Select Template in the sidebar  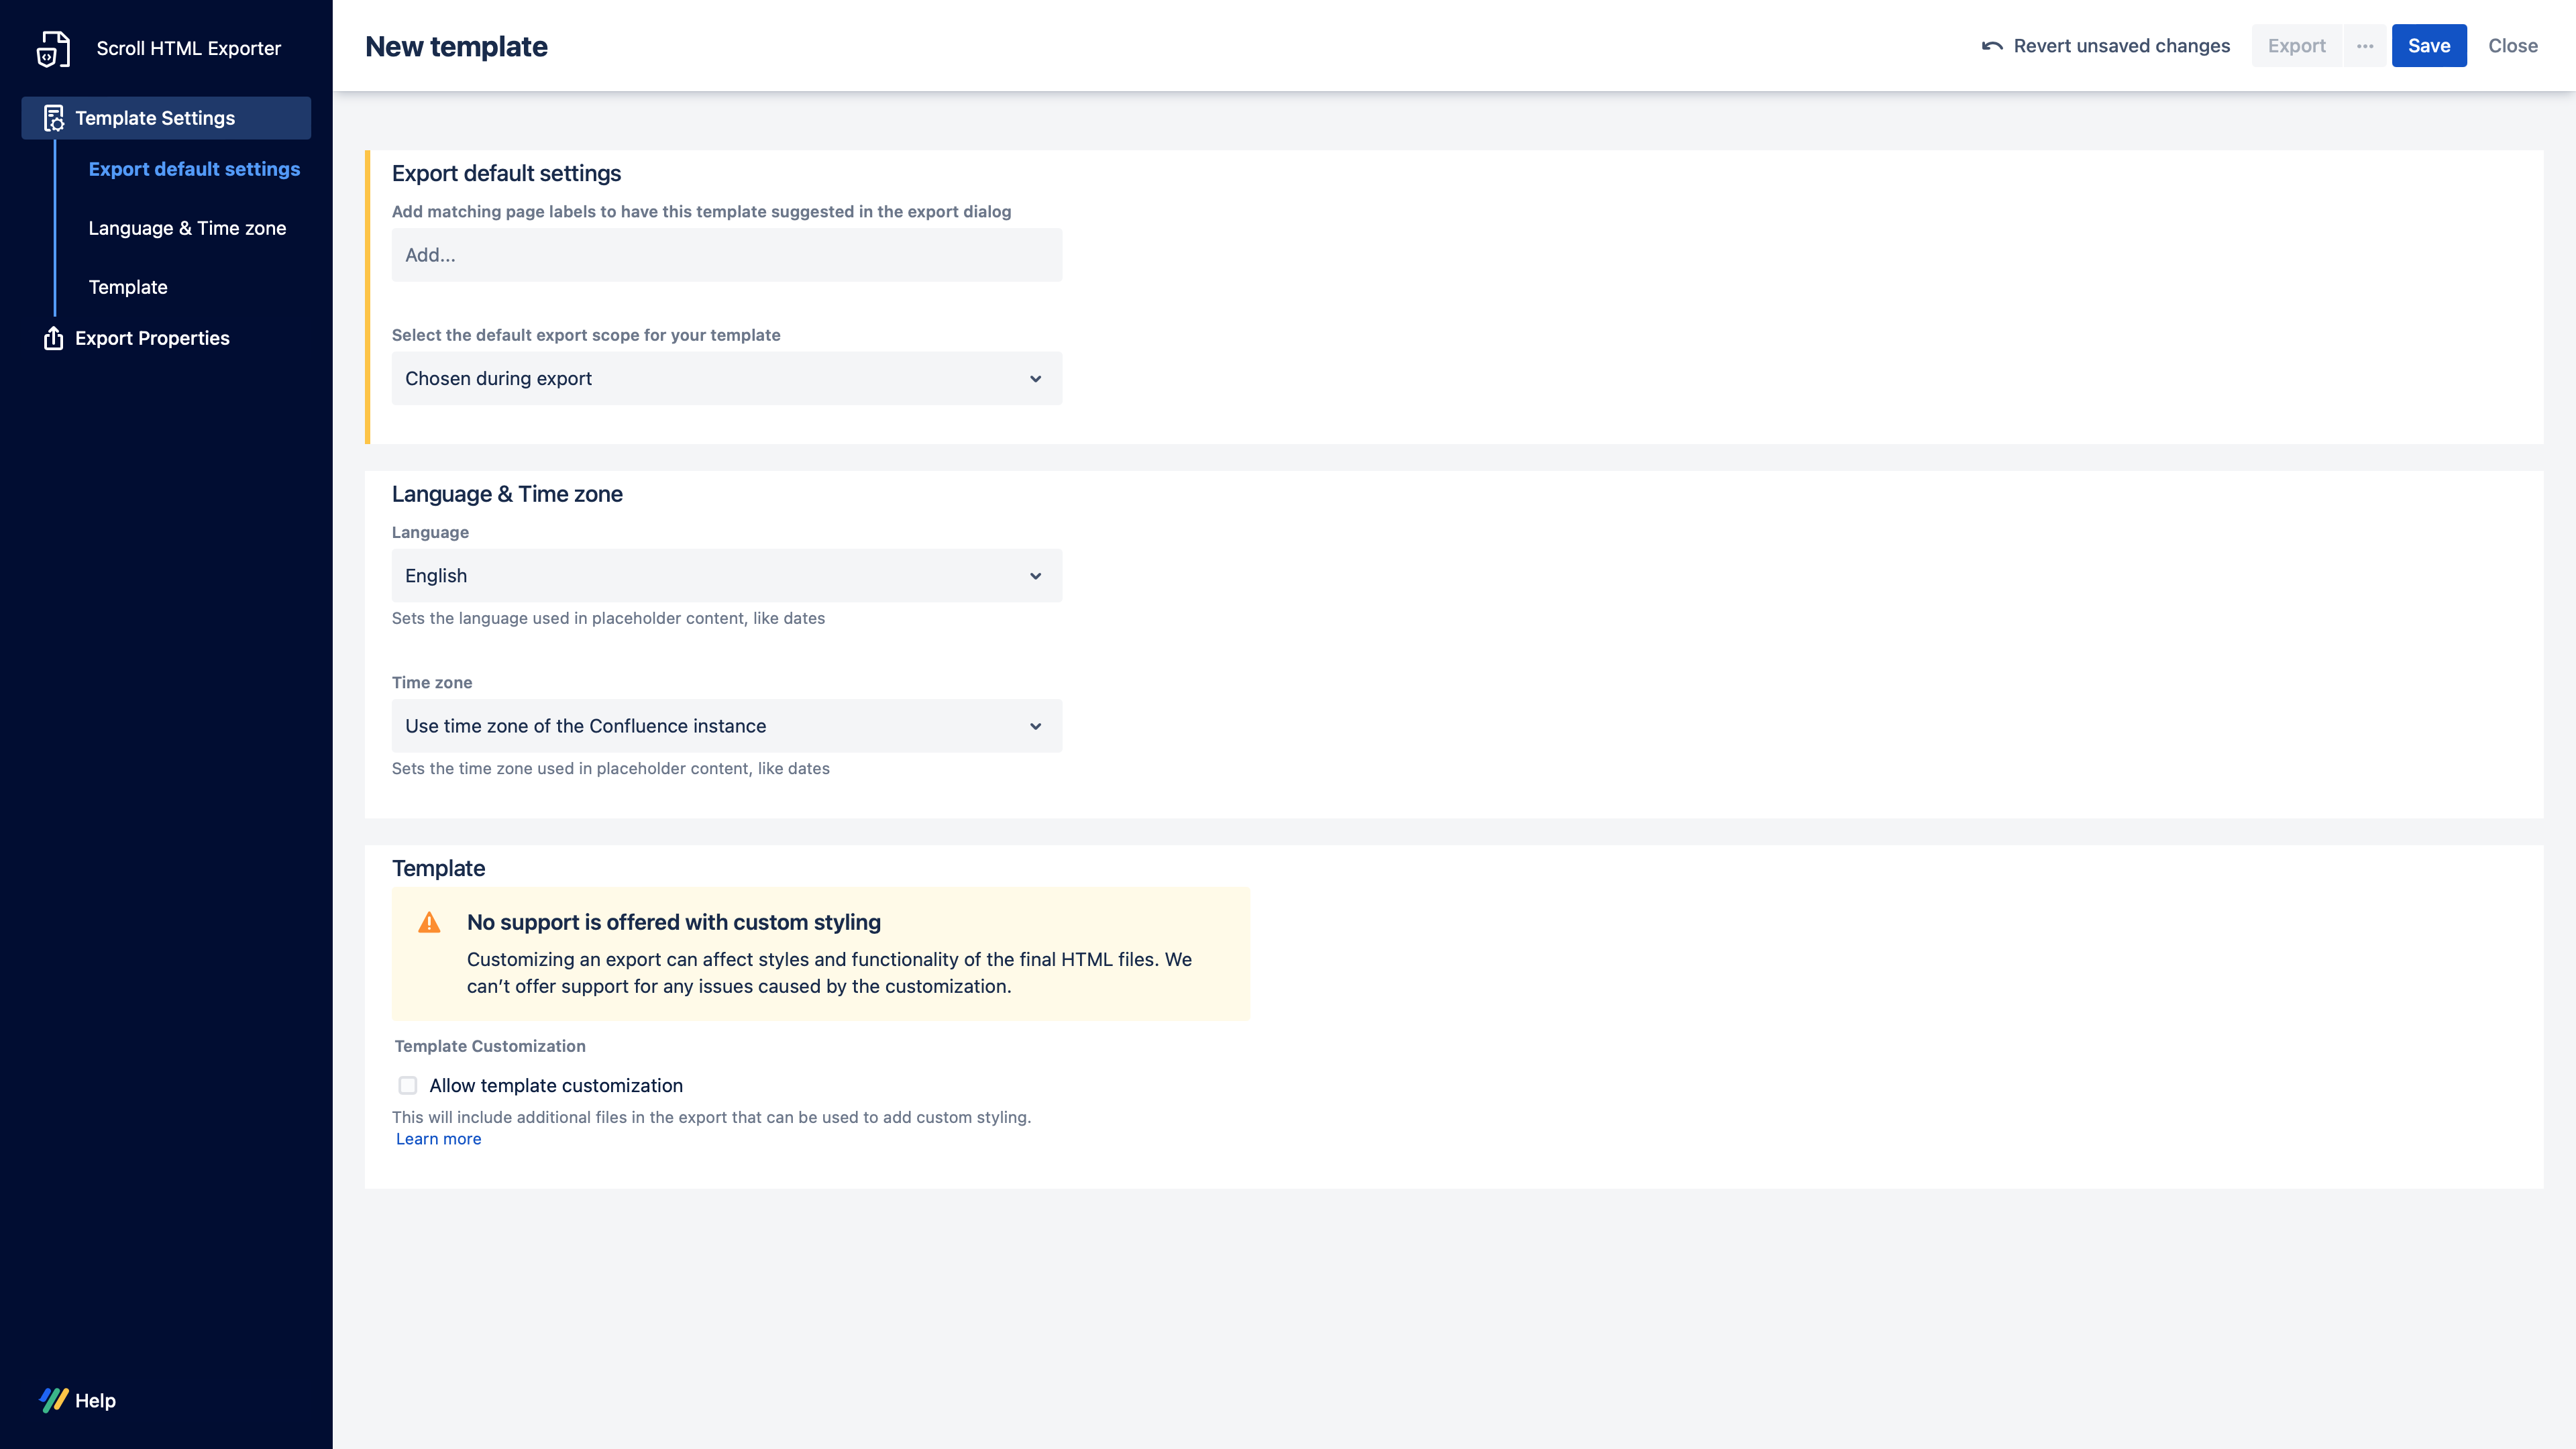[x=128, y=287]
